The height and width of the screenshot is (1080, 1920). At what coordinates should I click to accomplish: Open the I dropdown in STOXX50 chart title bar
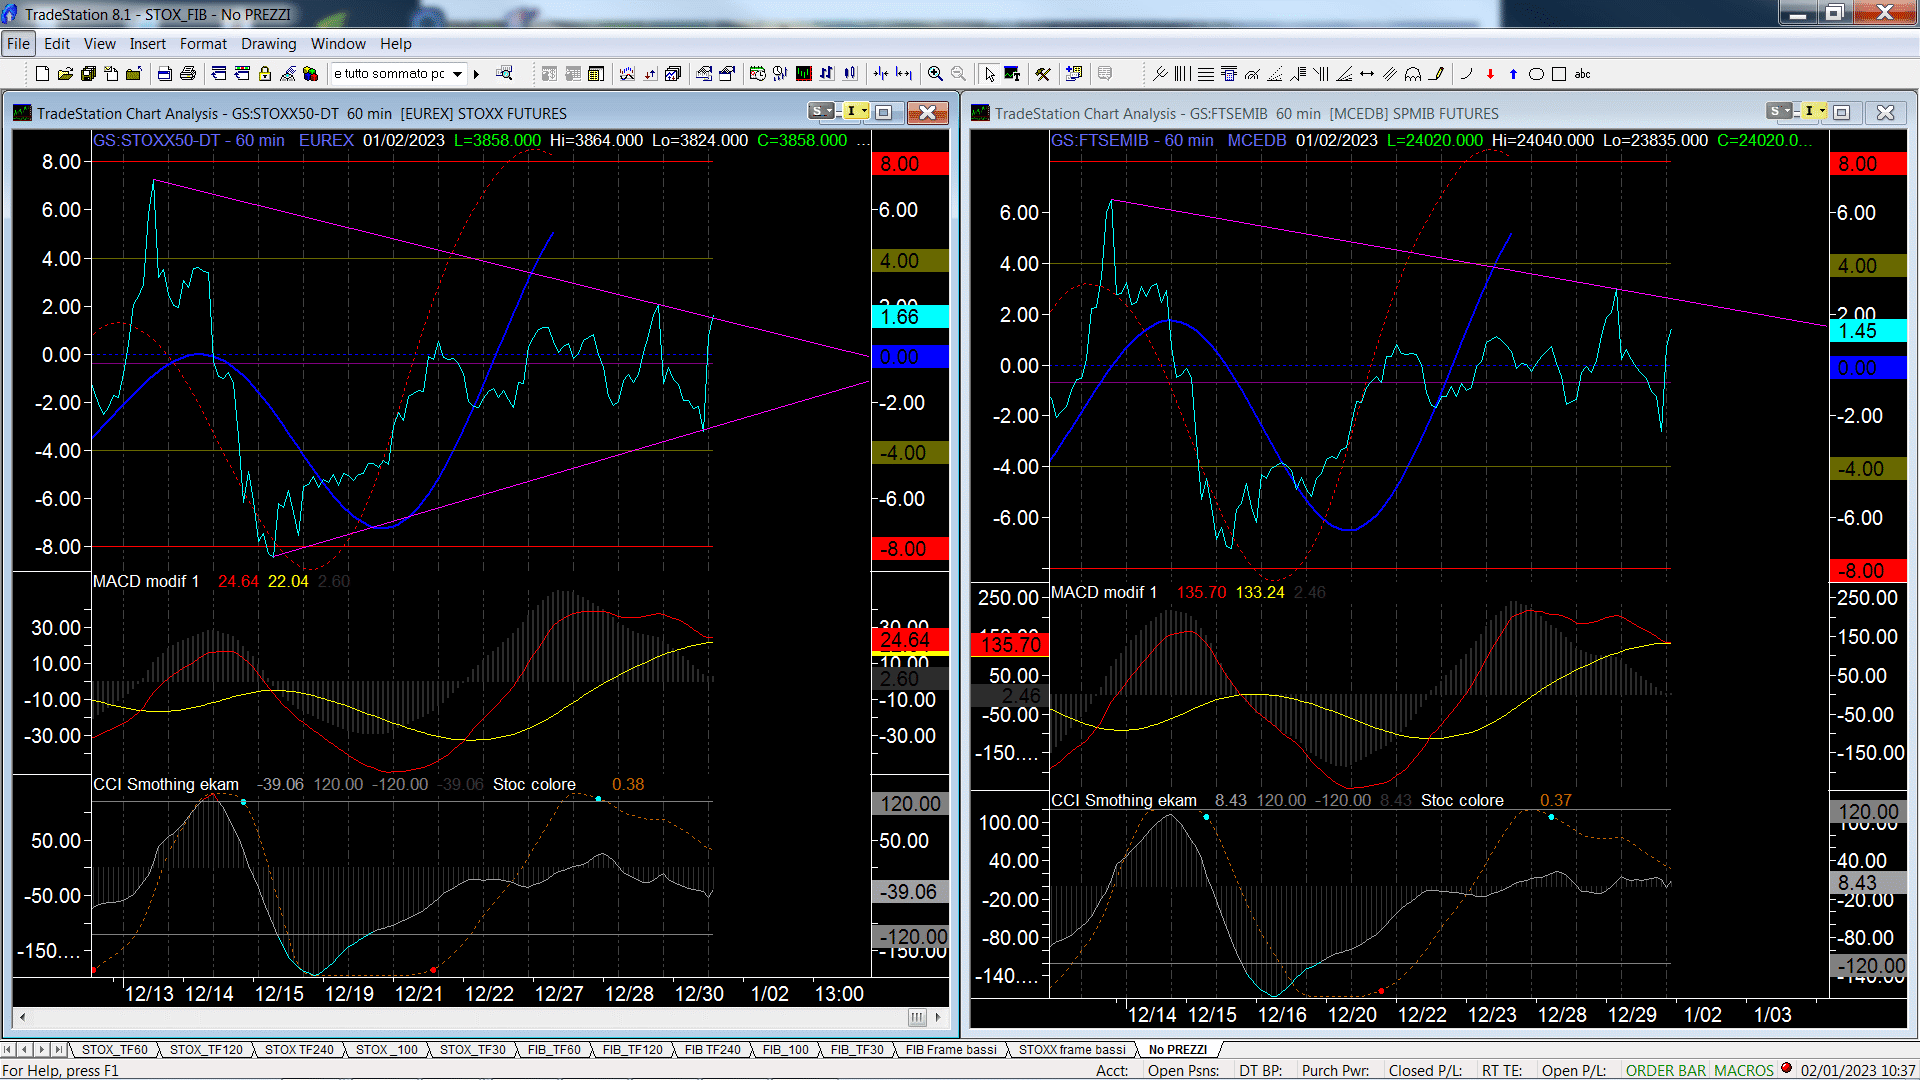click(855, 111)
